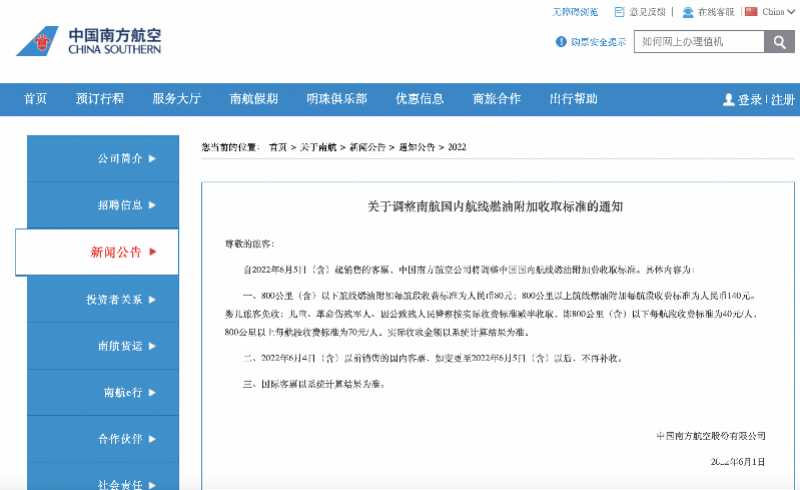
Task: Click the date 2022年6月1日
Action: [x=738, y=462]
